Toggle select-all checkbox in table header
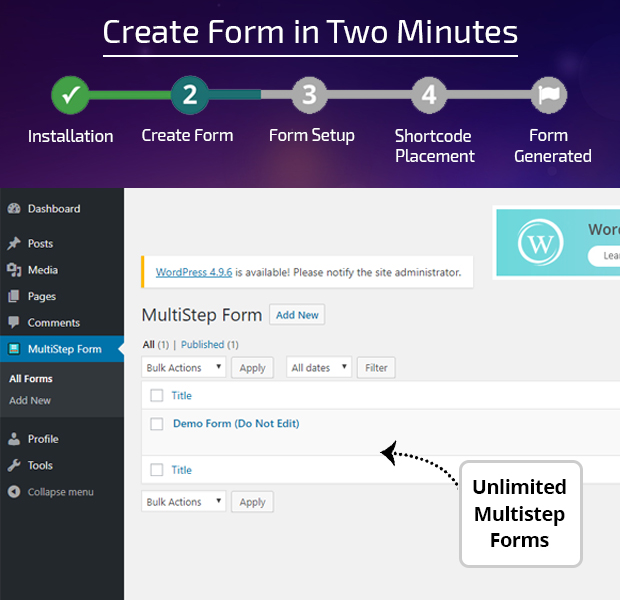 [156, 396]
